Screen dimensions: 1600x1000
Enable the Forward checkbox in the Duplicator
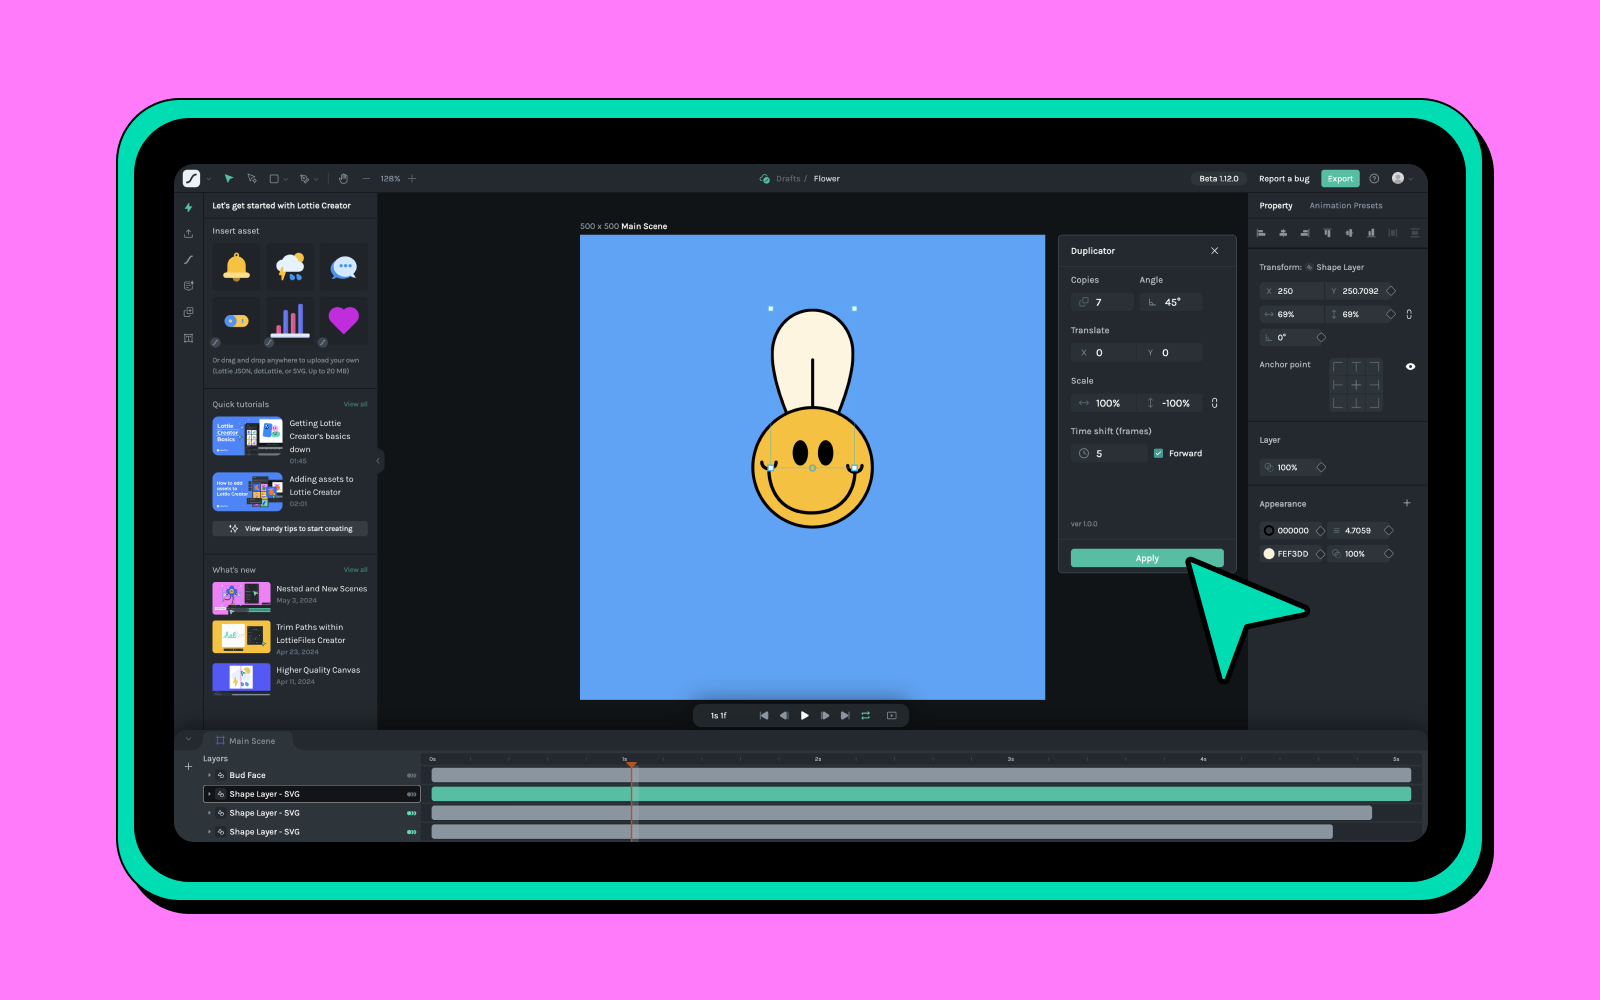[1157, 453]
